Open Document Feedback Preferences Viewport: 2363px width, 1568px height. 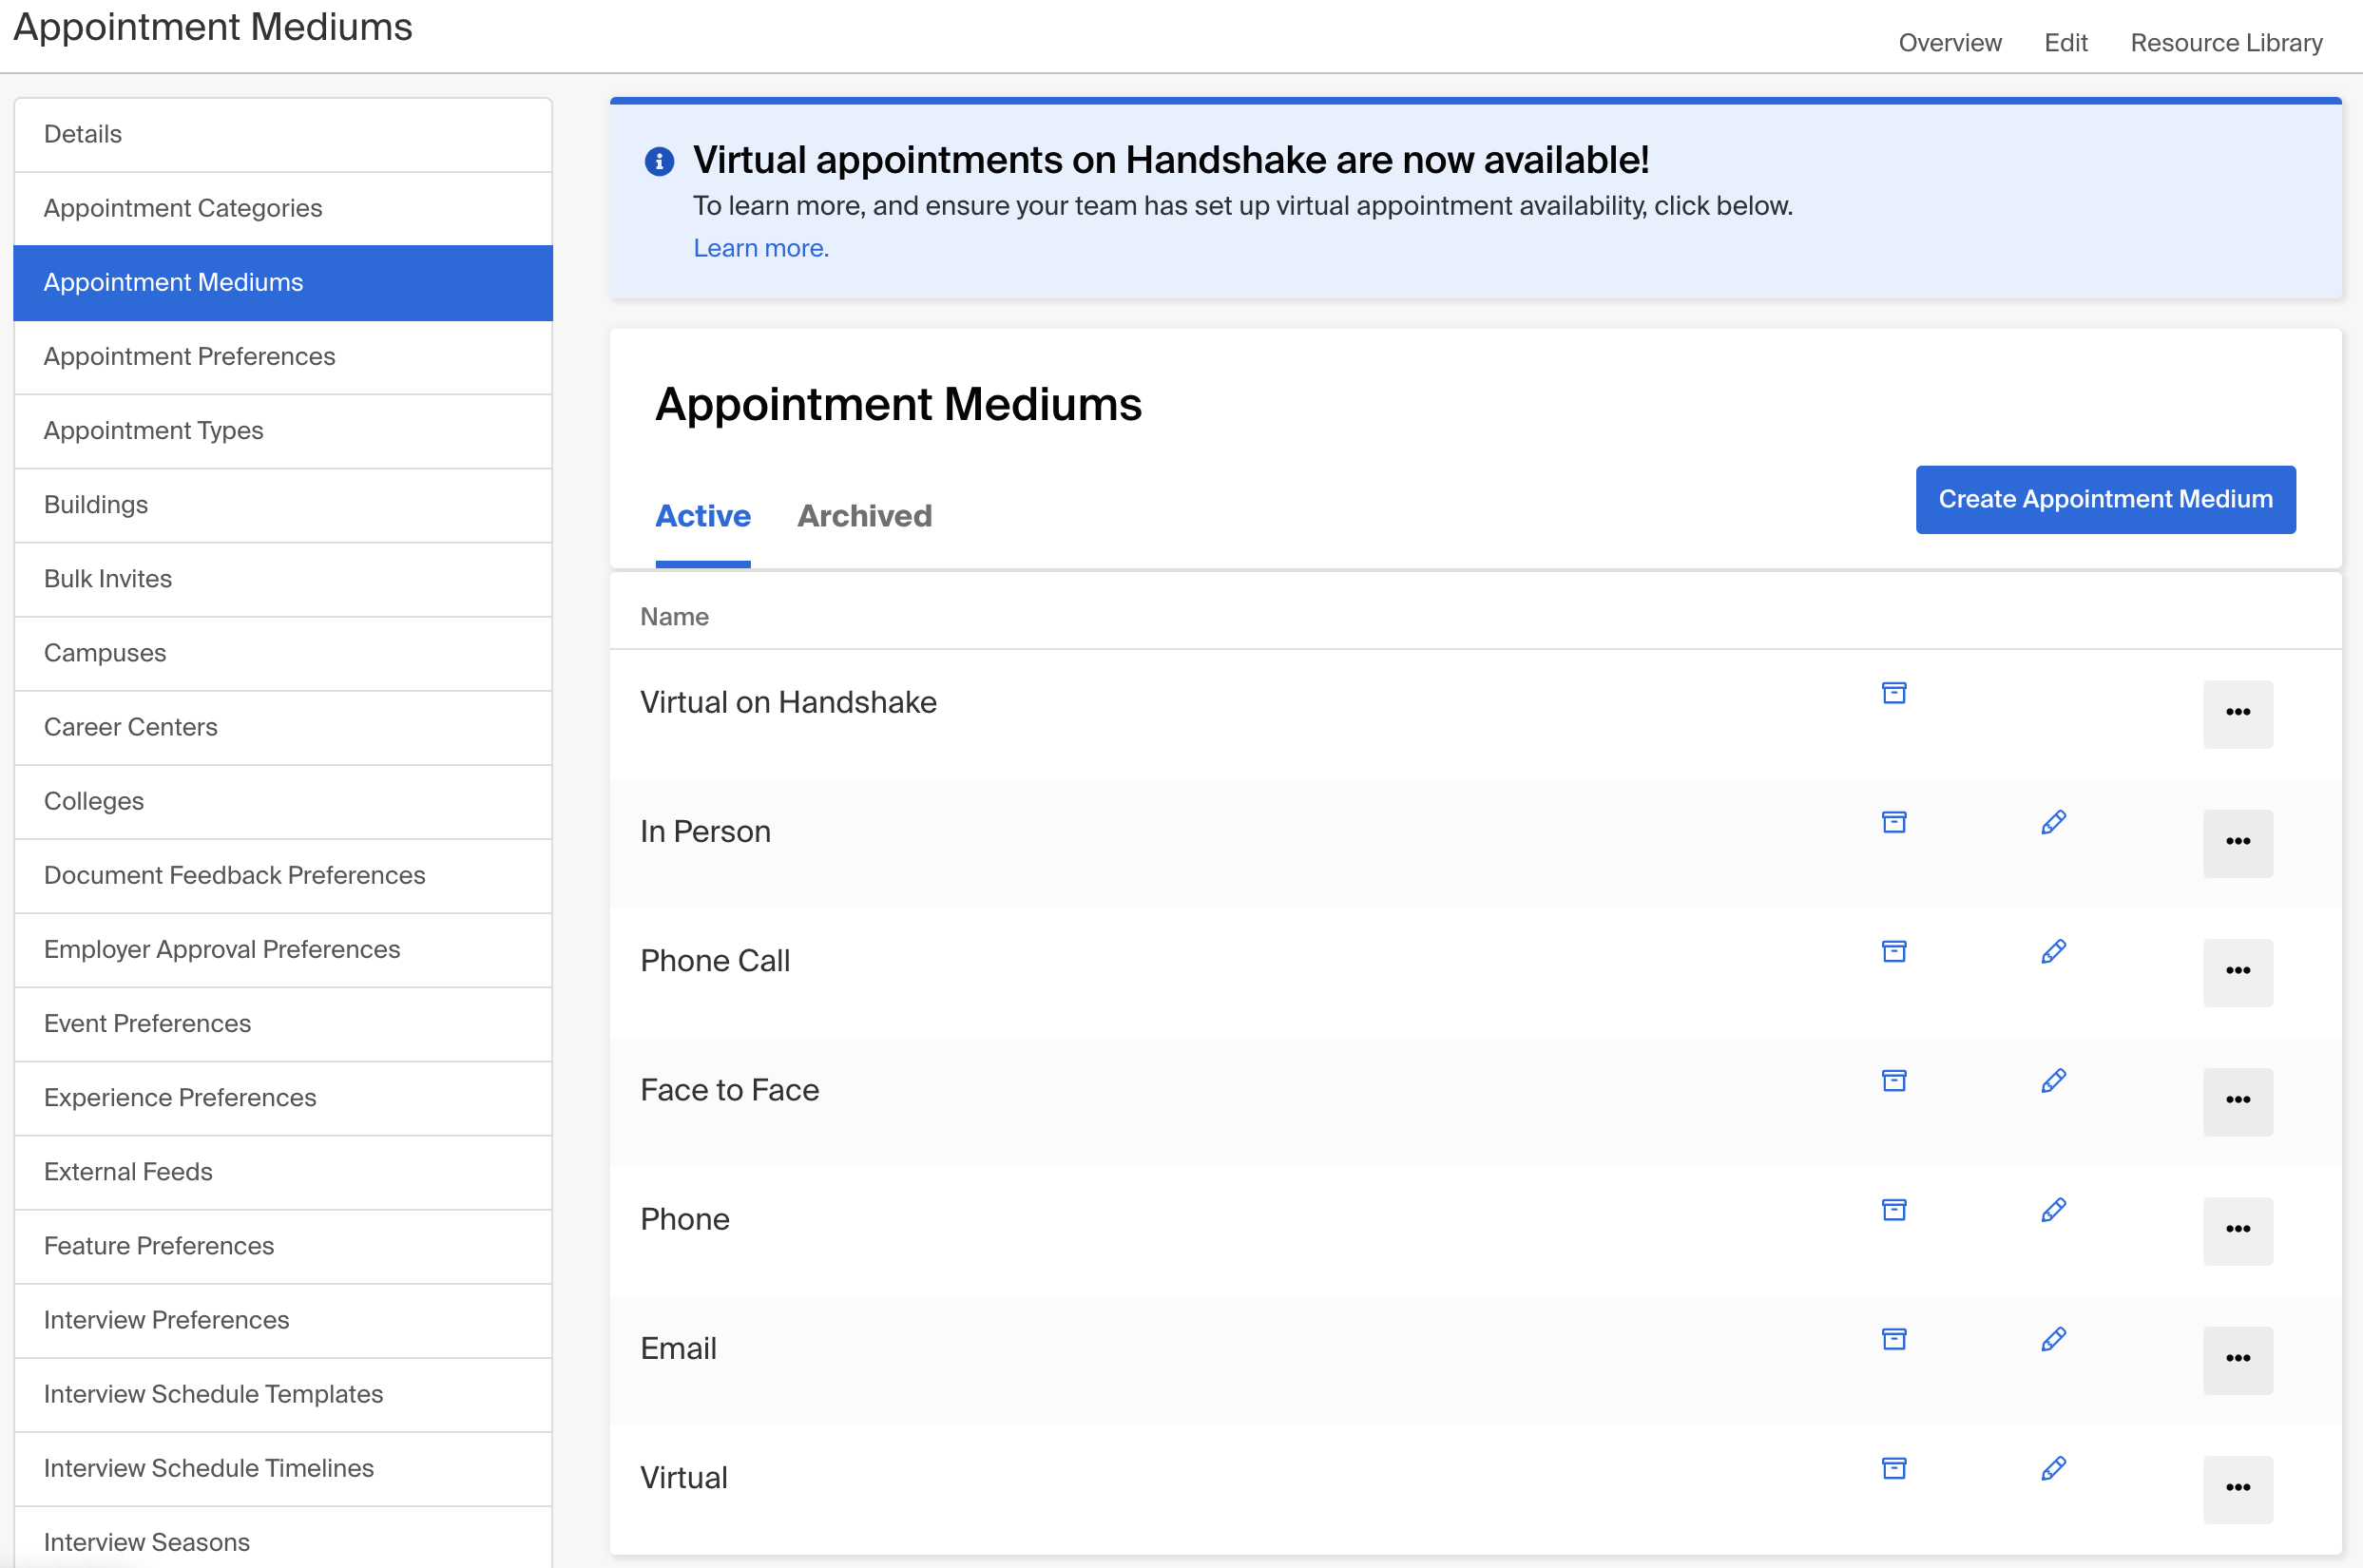(283, 875)
